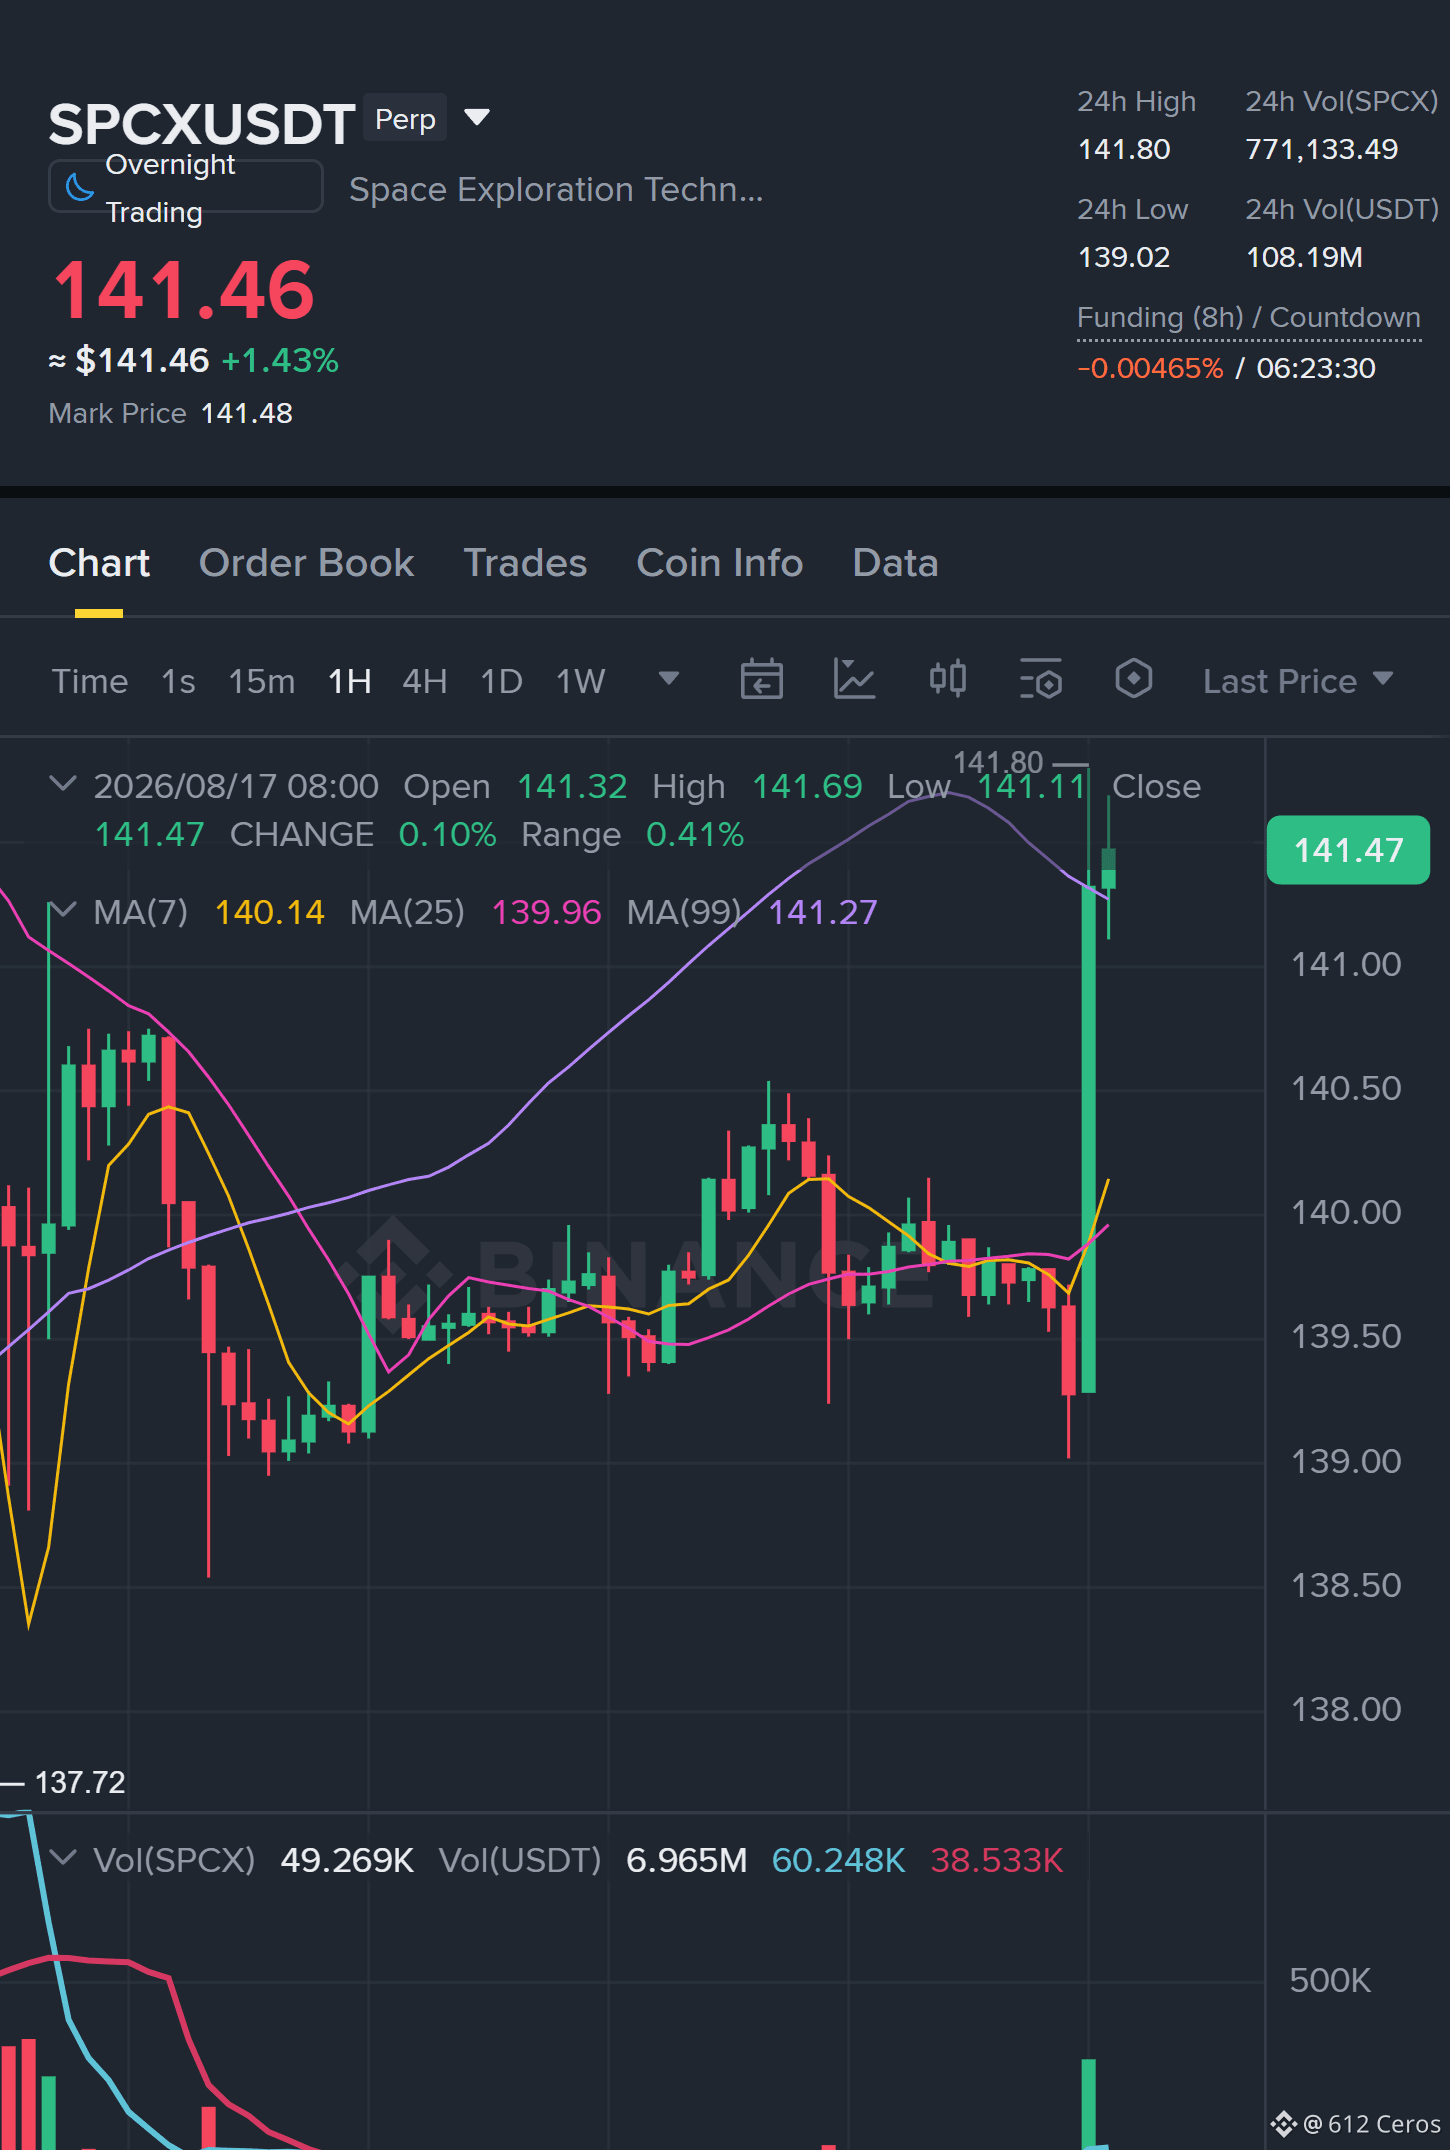Viewport: 1450px width, 2150px height.
Task: Tap the 140.00 price axis label
Action: [x=1346, y=1212]
